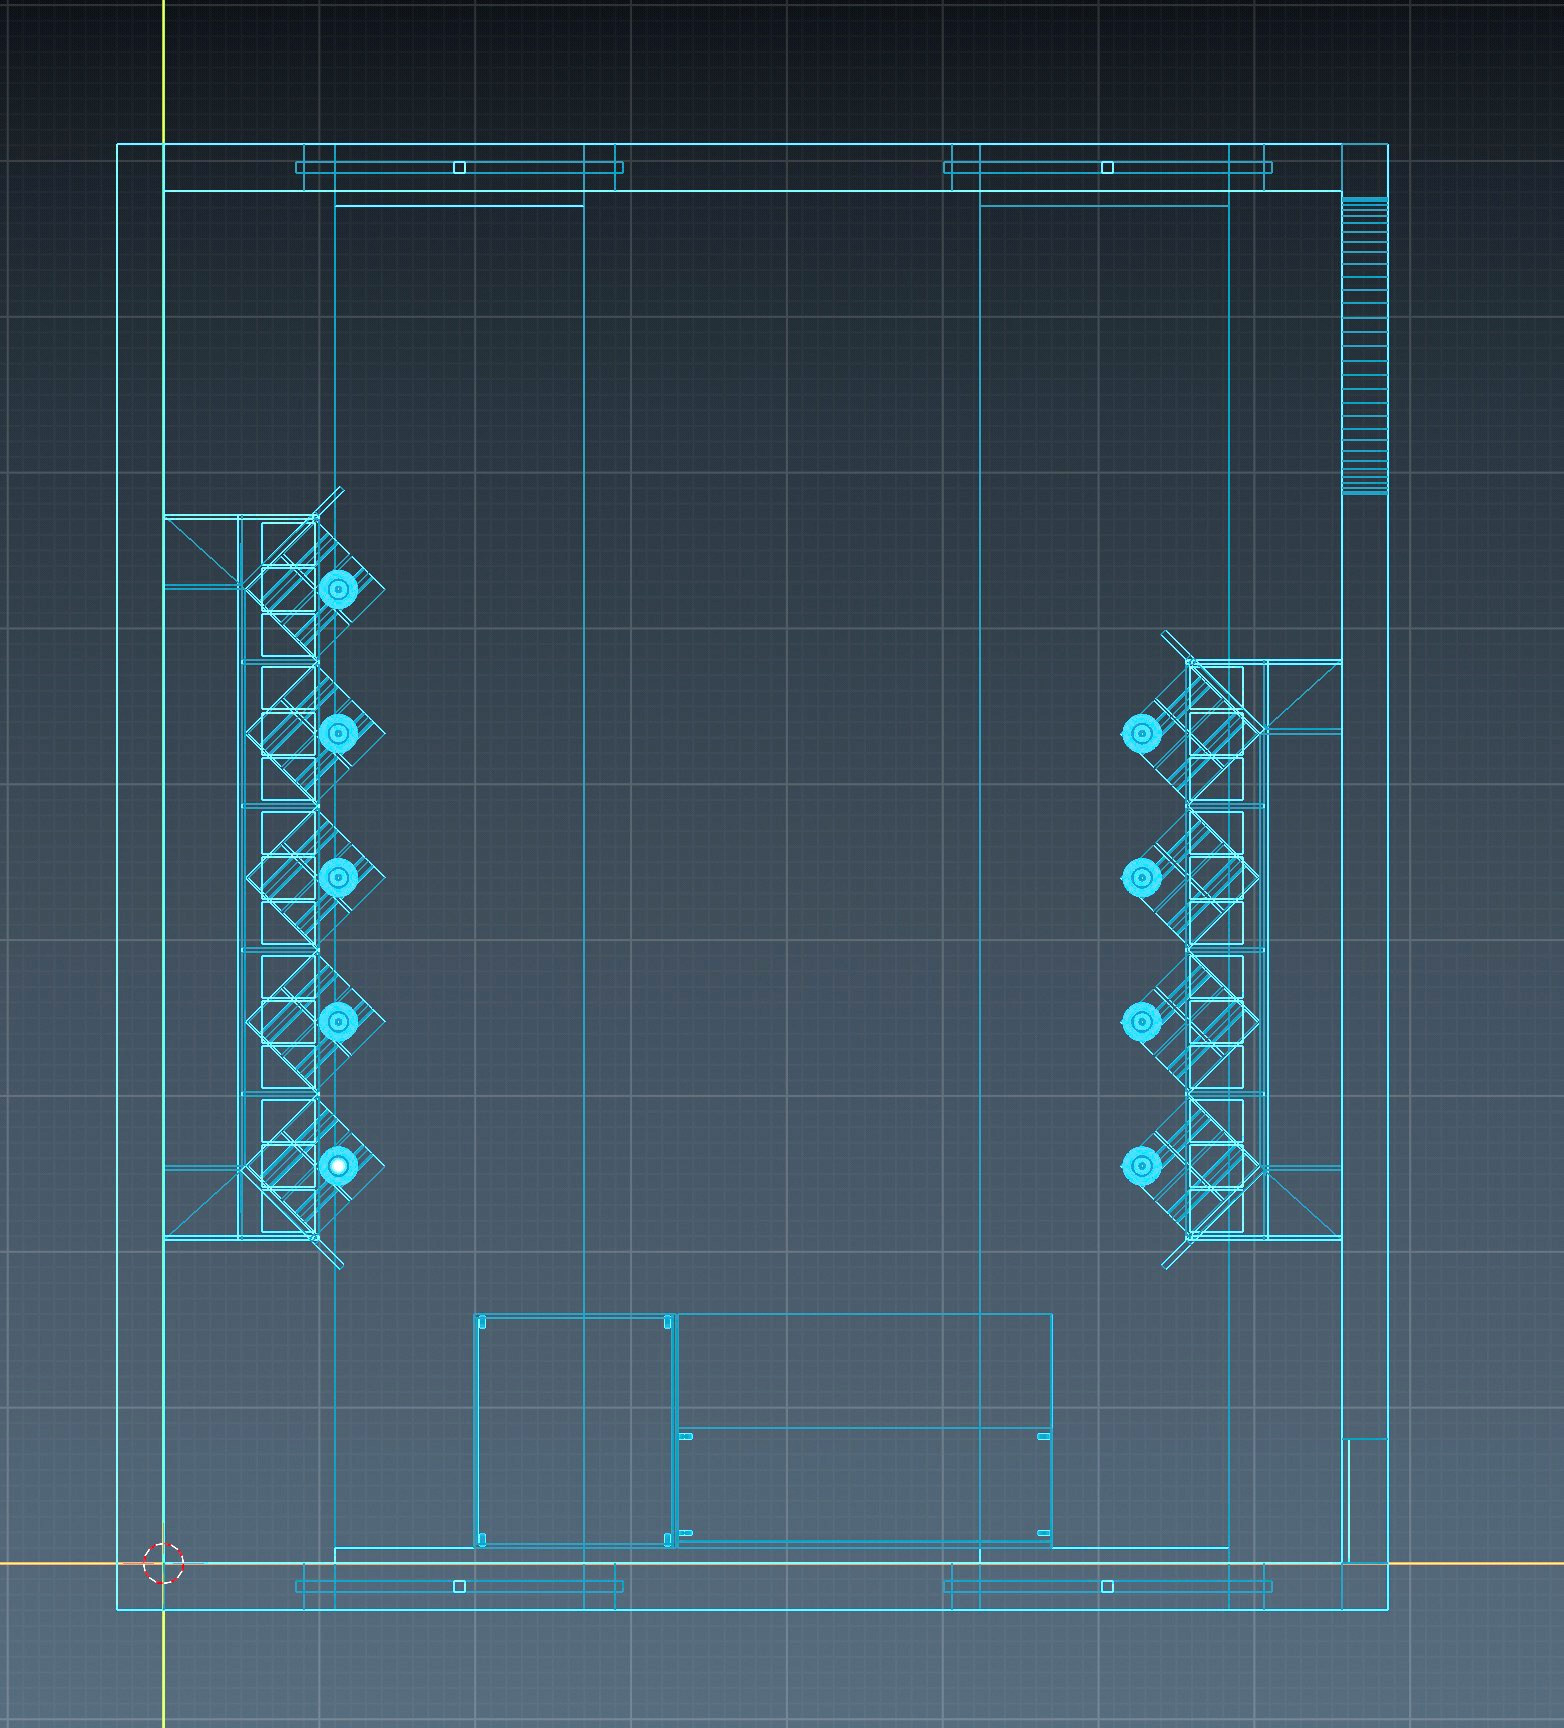Select the bottom circular symbol in right column
Viewport: 1564px width, 1728px height.
tap(1141, 1165)
